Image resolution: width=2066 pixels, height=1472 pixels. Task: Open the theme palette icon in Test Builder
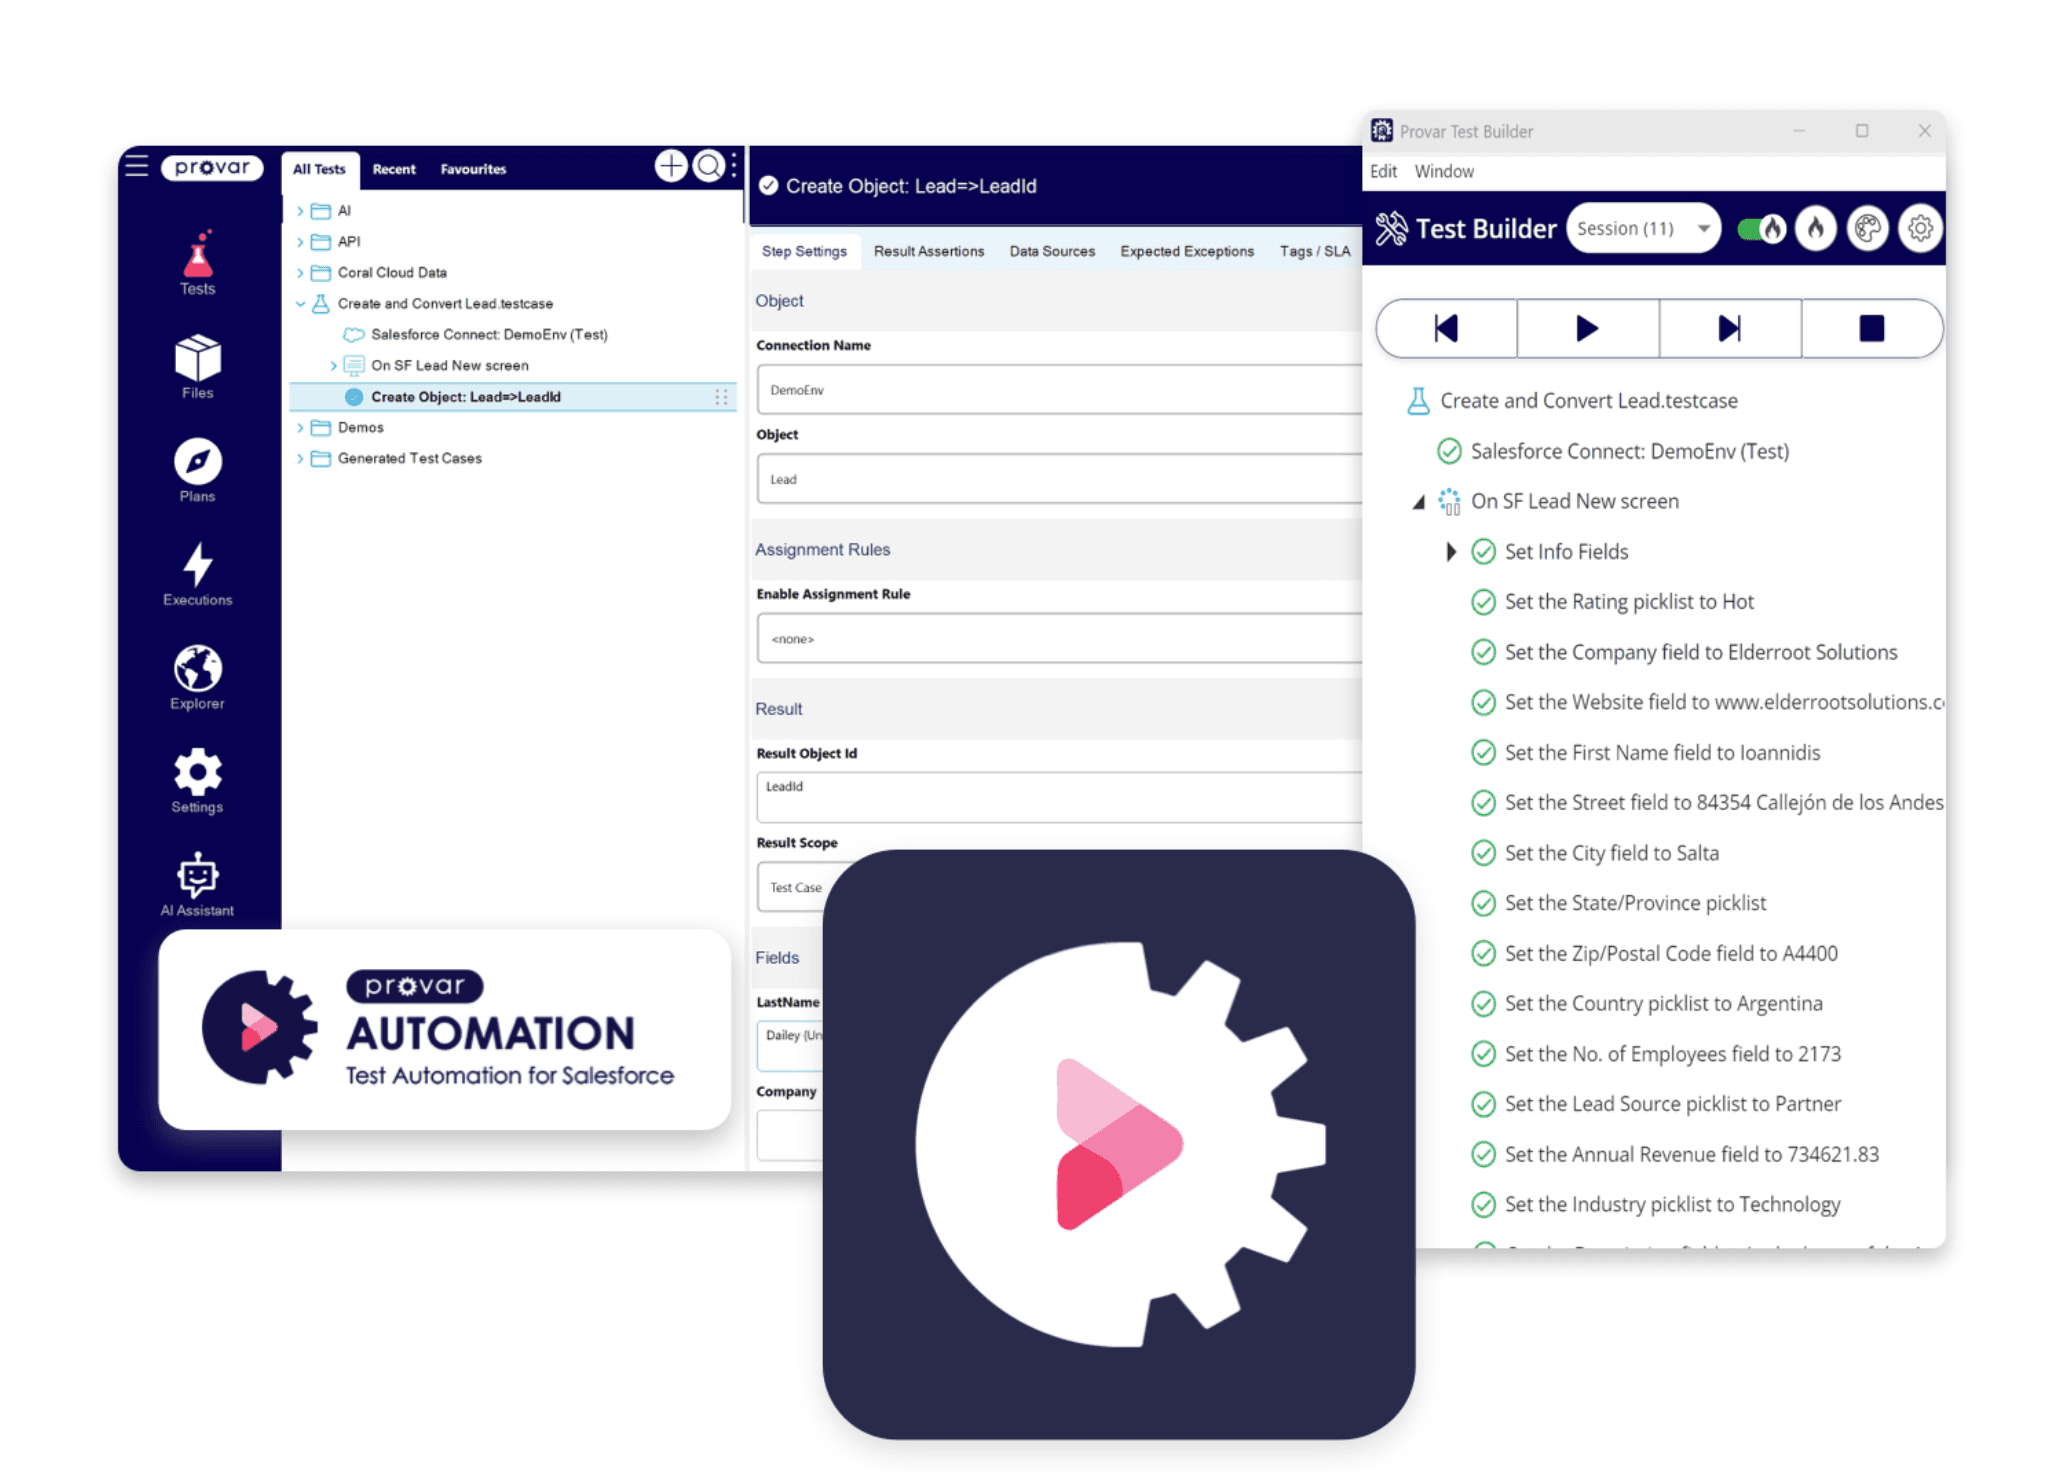(1867, 229)
